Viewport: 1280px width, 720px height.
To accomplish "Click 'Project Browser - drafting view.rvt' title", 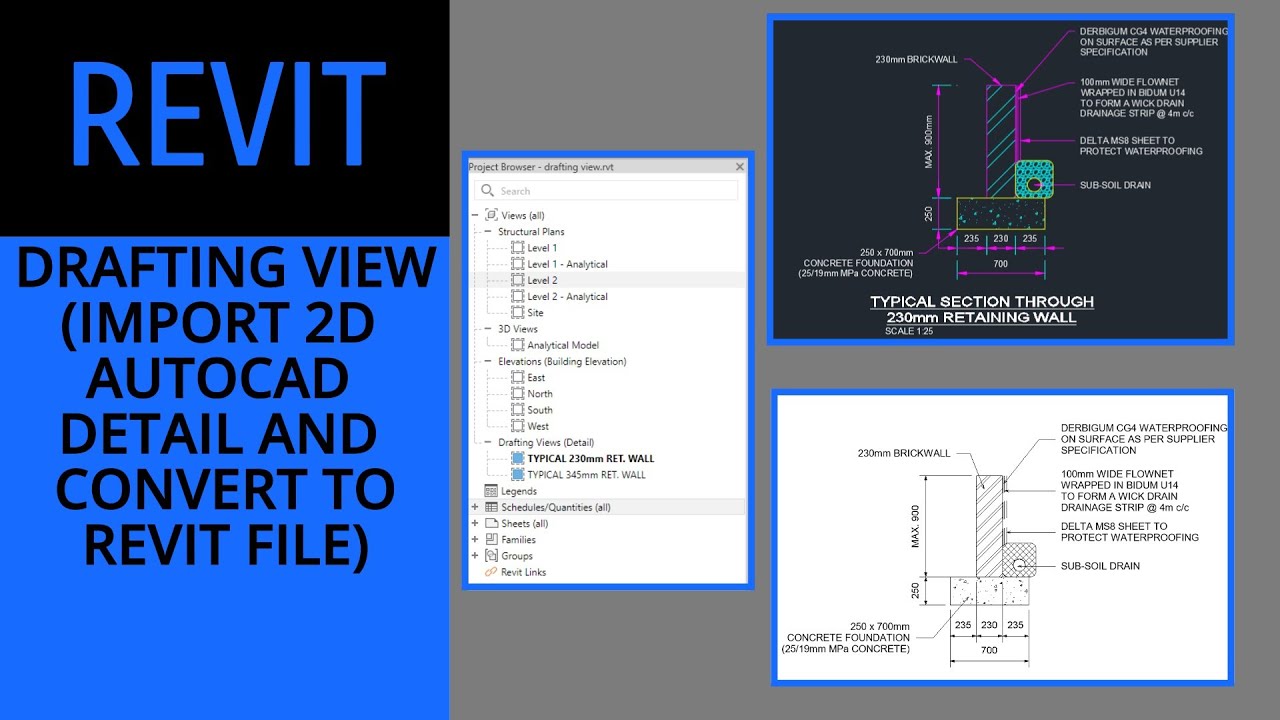I will coord(543,167).
